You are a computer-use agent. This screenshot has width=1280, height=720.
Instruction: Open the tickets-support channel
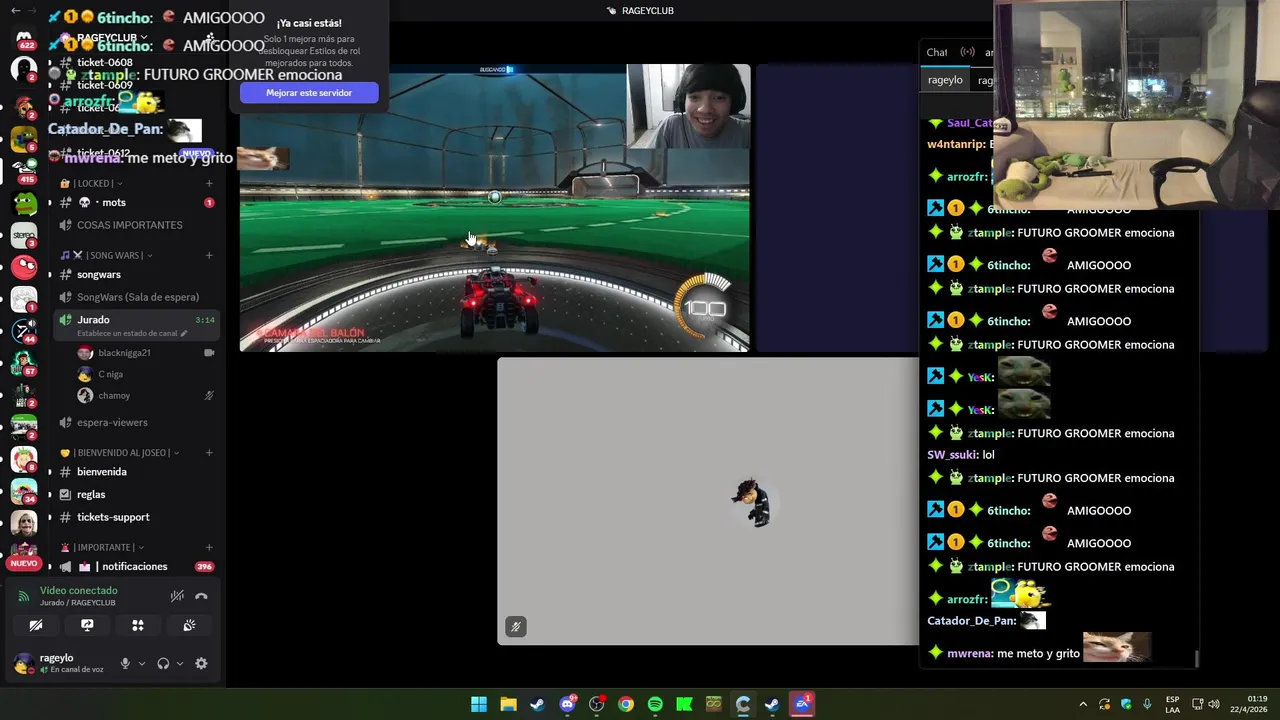point(136,517)
